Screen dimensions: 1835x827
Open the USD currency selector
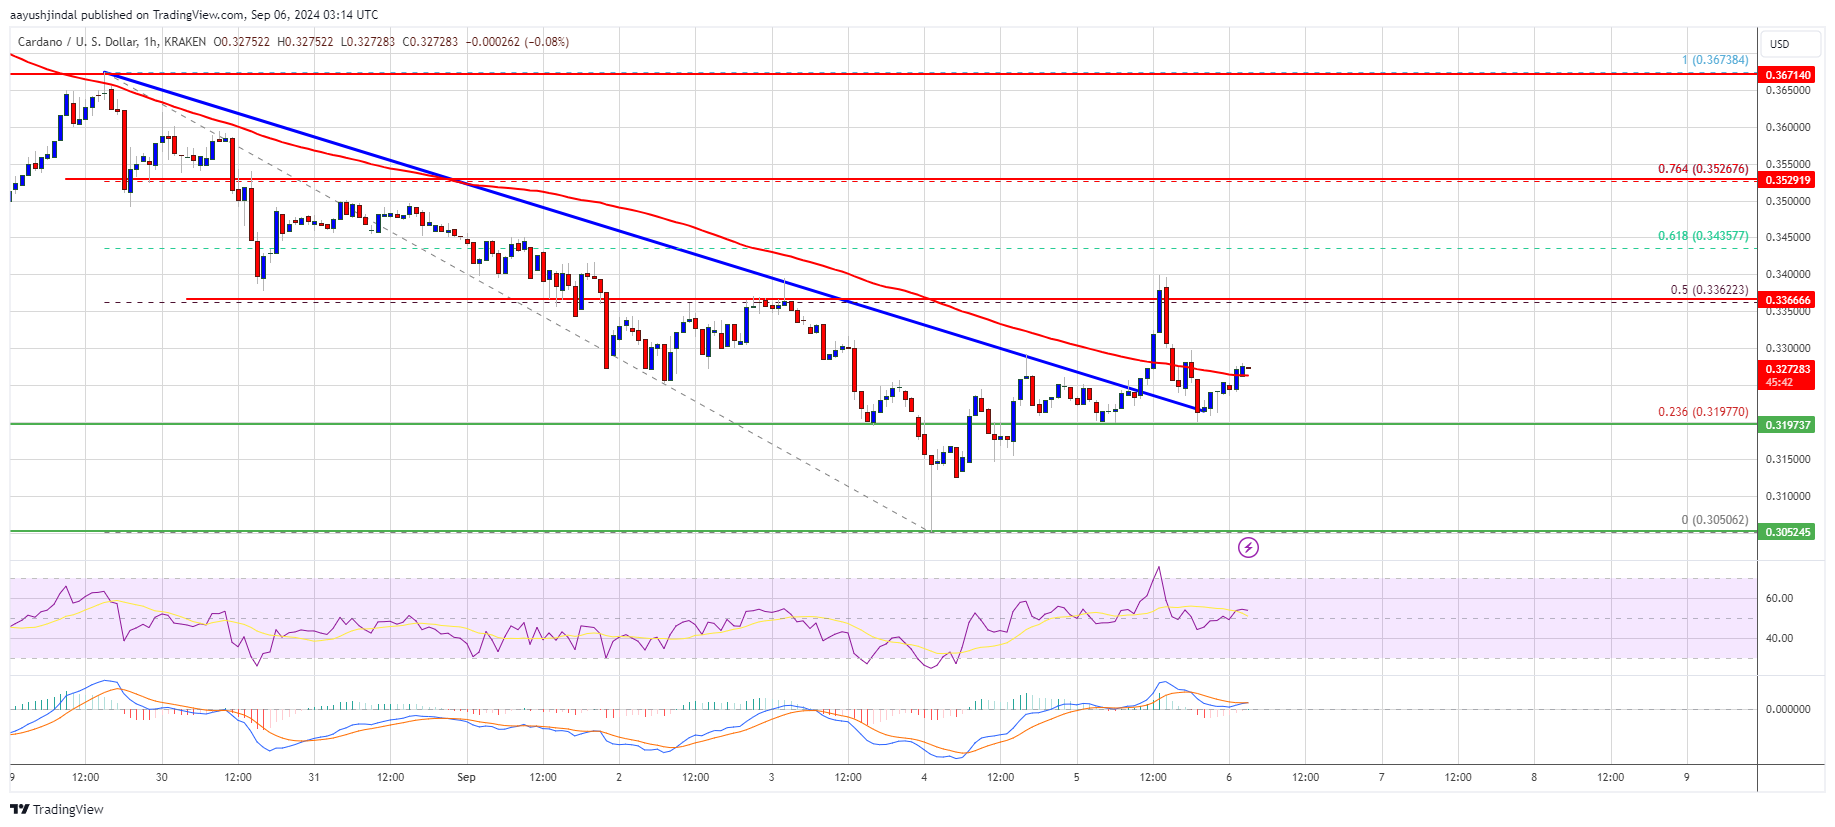pyautogui.click(x=1780, y=44)
